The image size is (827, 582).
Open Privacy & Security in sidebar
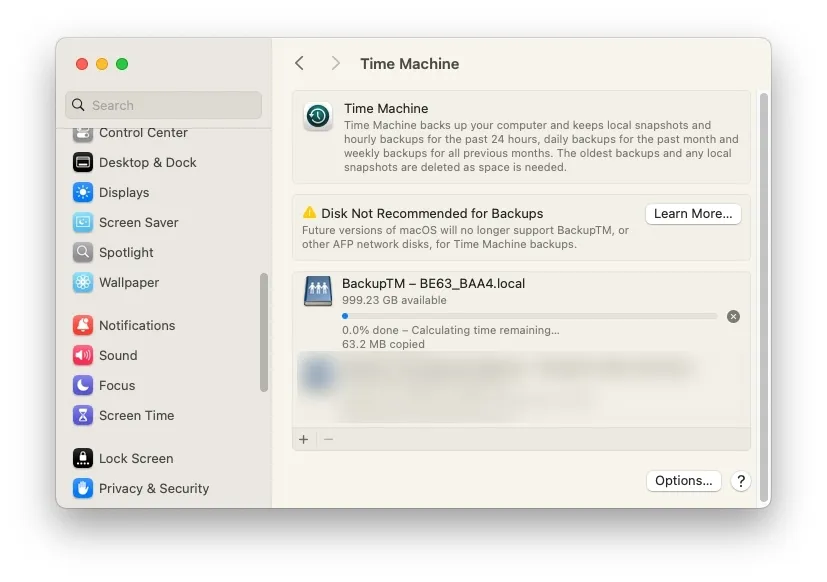tap(141, 489)
